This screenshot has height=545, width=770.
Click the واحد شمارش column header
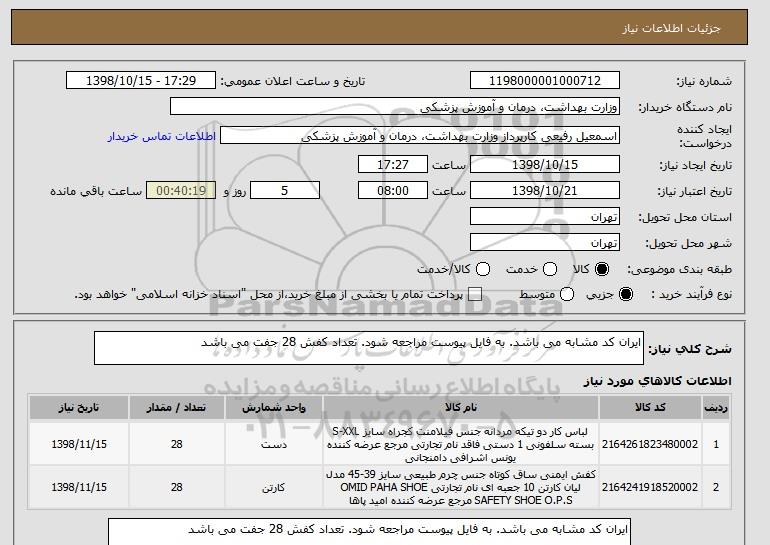pos(274,408)
